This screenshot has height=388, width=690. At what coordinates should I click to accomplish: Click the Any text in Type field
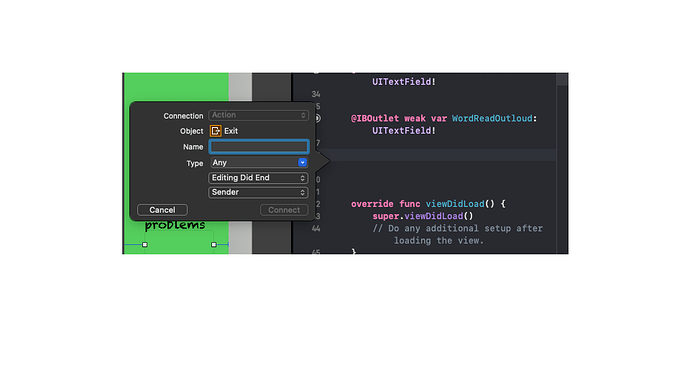pyautogui.click(x=220, y=163)
